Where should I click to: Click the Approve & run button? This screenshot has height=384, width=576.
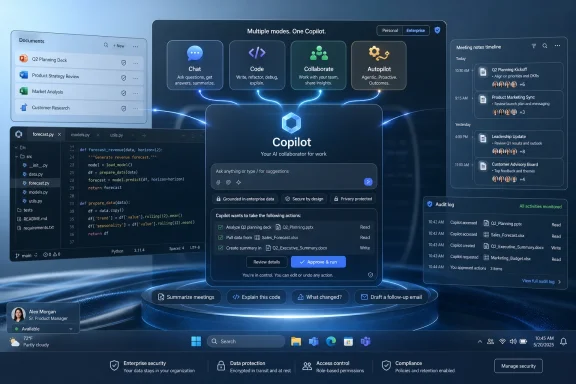point(318,262)
